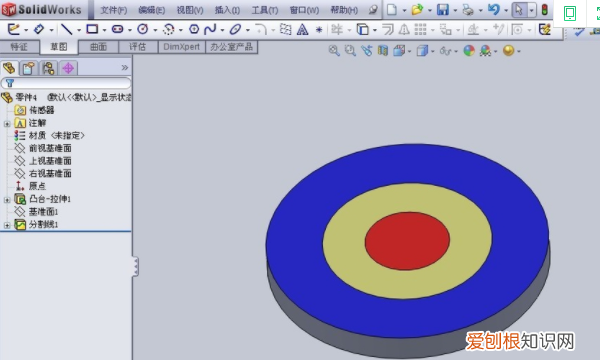Click the Convert Entities icon
The width and height of the screenshot is (600, 360).
pyautogui.click(x=362, y=29)
